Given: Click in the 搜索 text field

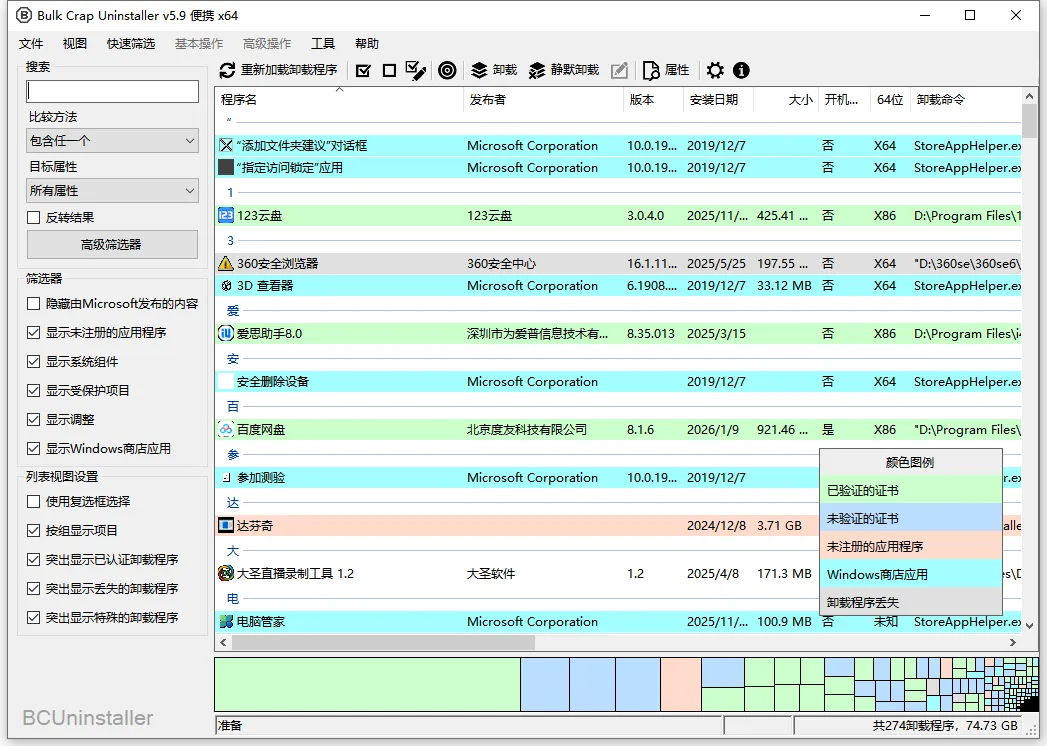Looking at the screenshot, I should [112, 91].
